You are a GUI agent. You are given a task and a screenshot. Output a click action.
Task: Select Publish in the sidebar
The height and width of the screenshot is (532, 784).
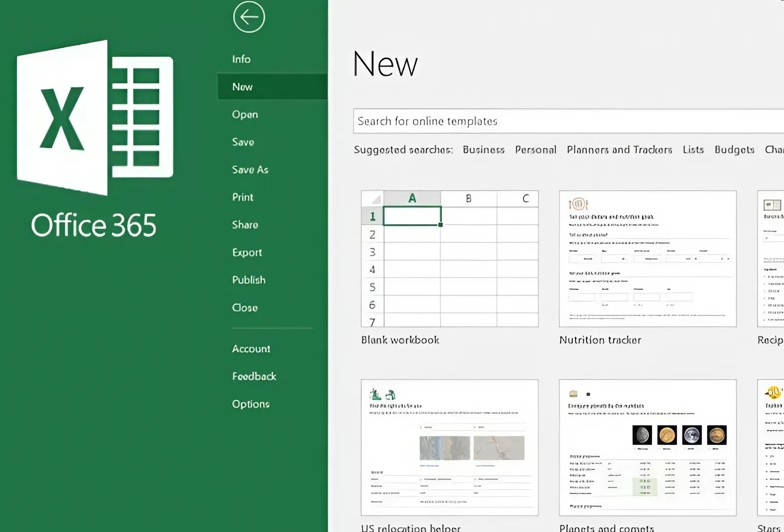coord(248,280)
